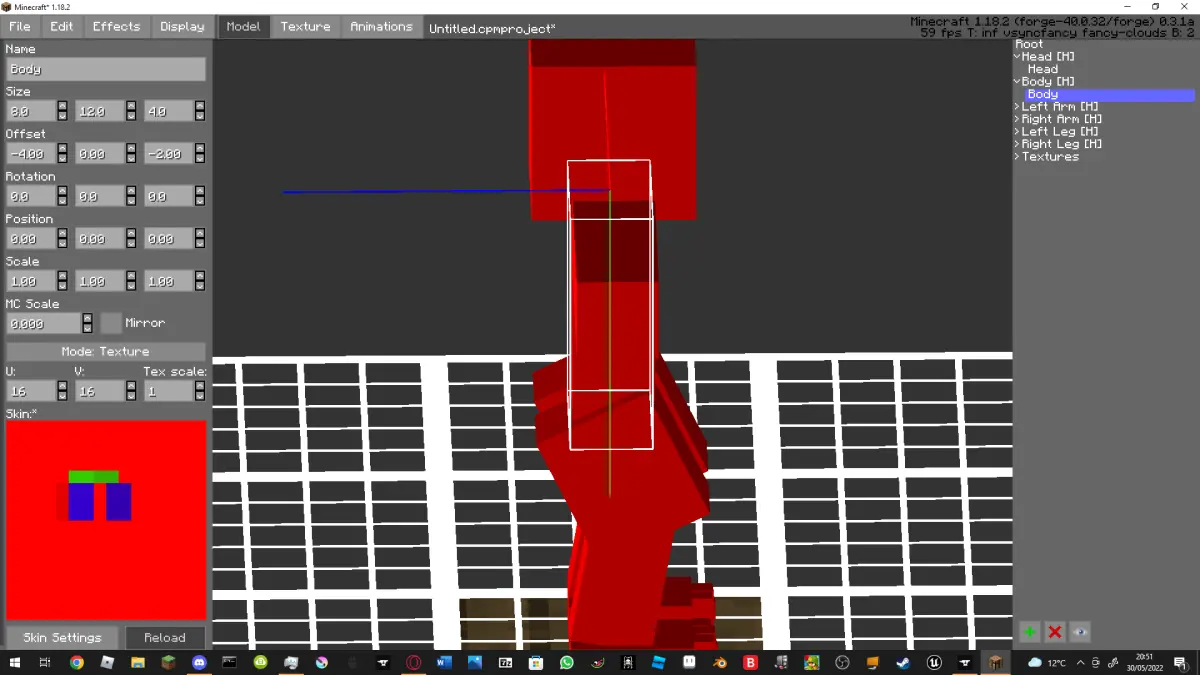Select the Root node in tree
Viewport: 1200px width, 675px height.
[1029, 44]
